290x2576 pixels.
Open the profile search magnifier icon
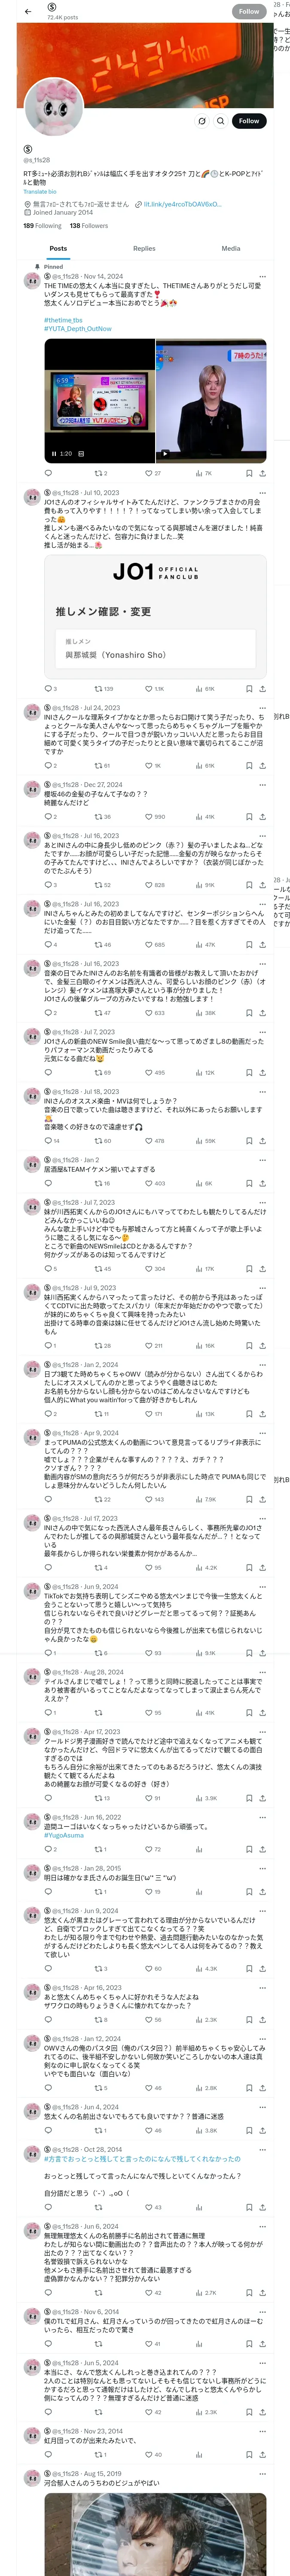(220, 120)
